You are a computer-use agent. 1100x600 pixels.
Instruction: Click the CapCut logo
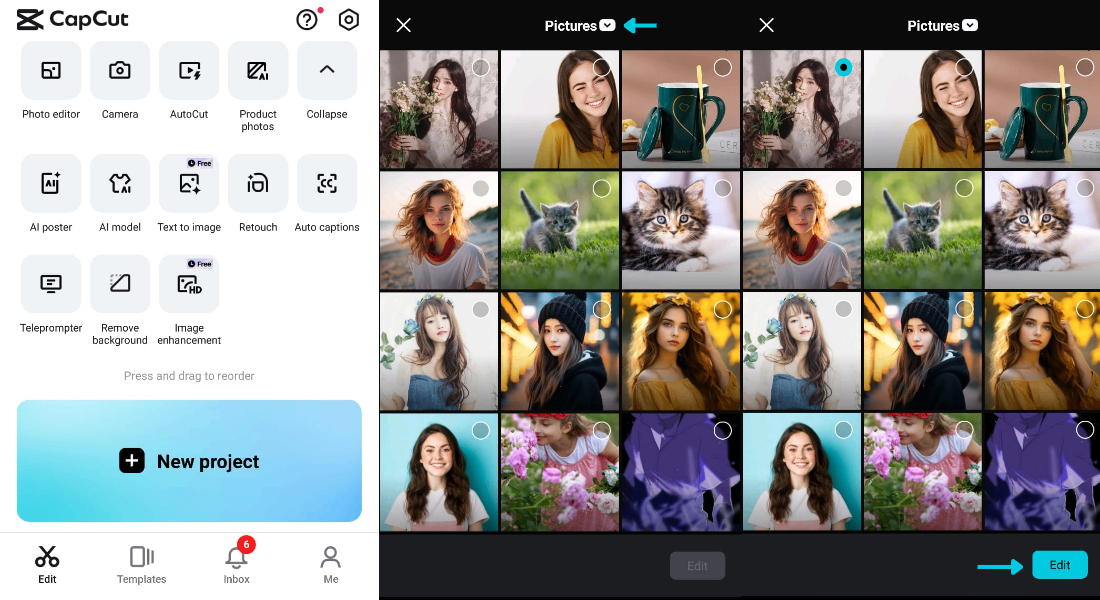tap(72, 20)
